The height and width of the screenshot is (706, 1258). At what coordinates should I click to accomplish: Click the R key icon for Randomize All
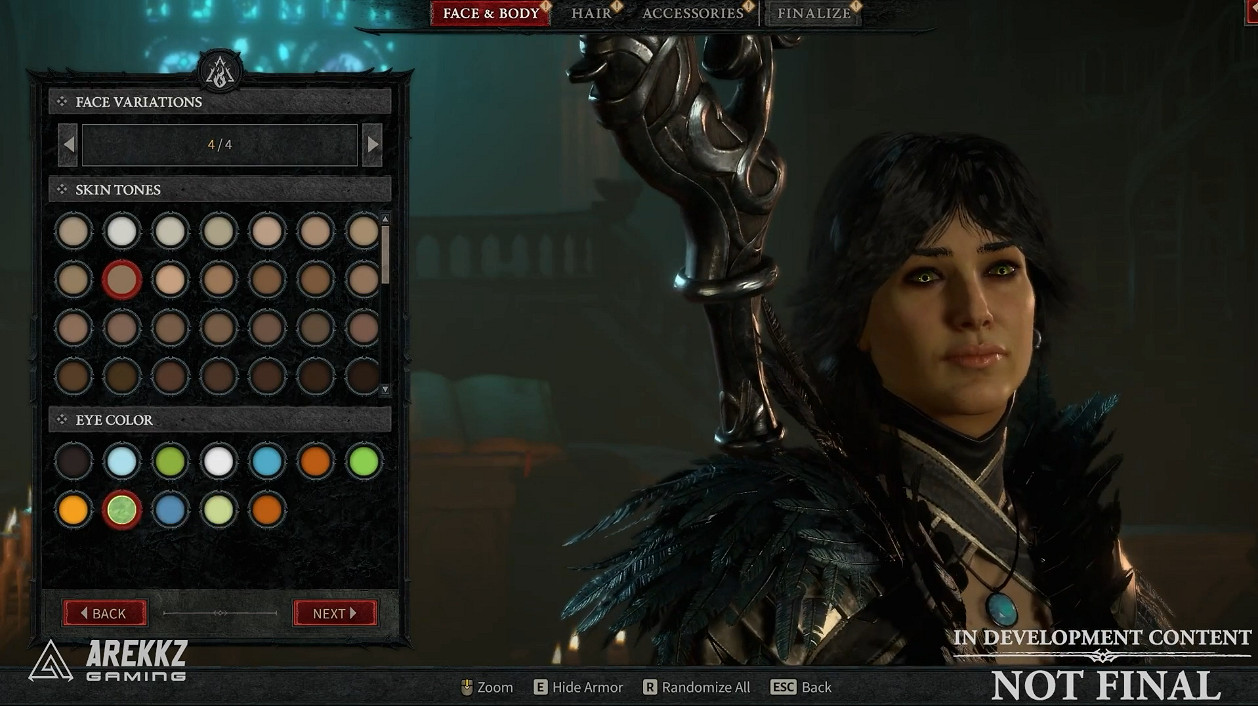pyautogui.click(x=650, y=687)
